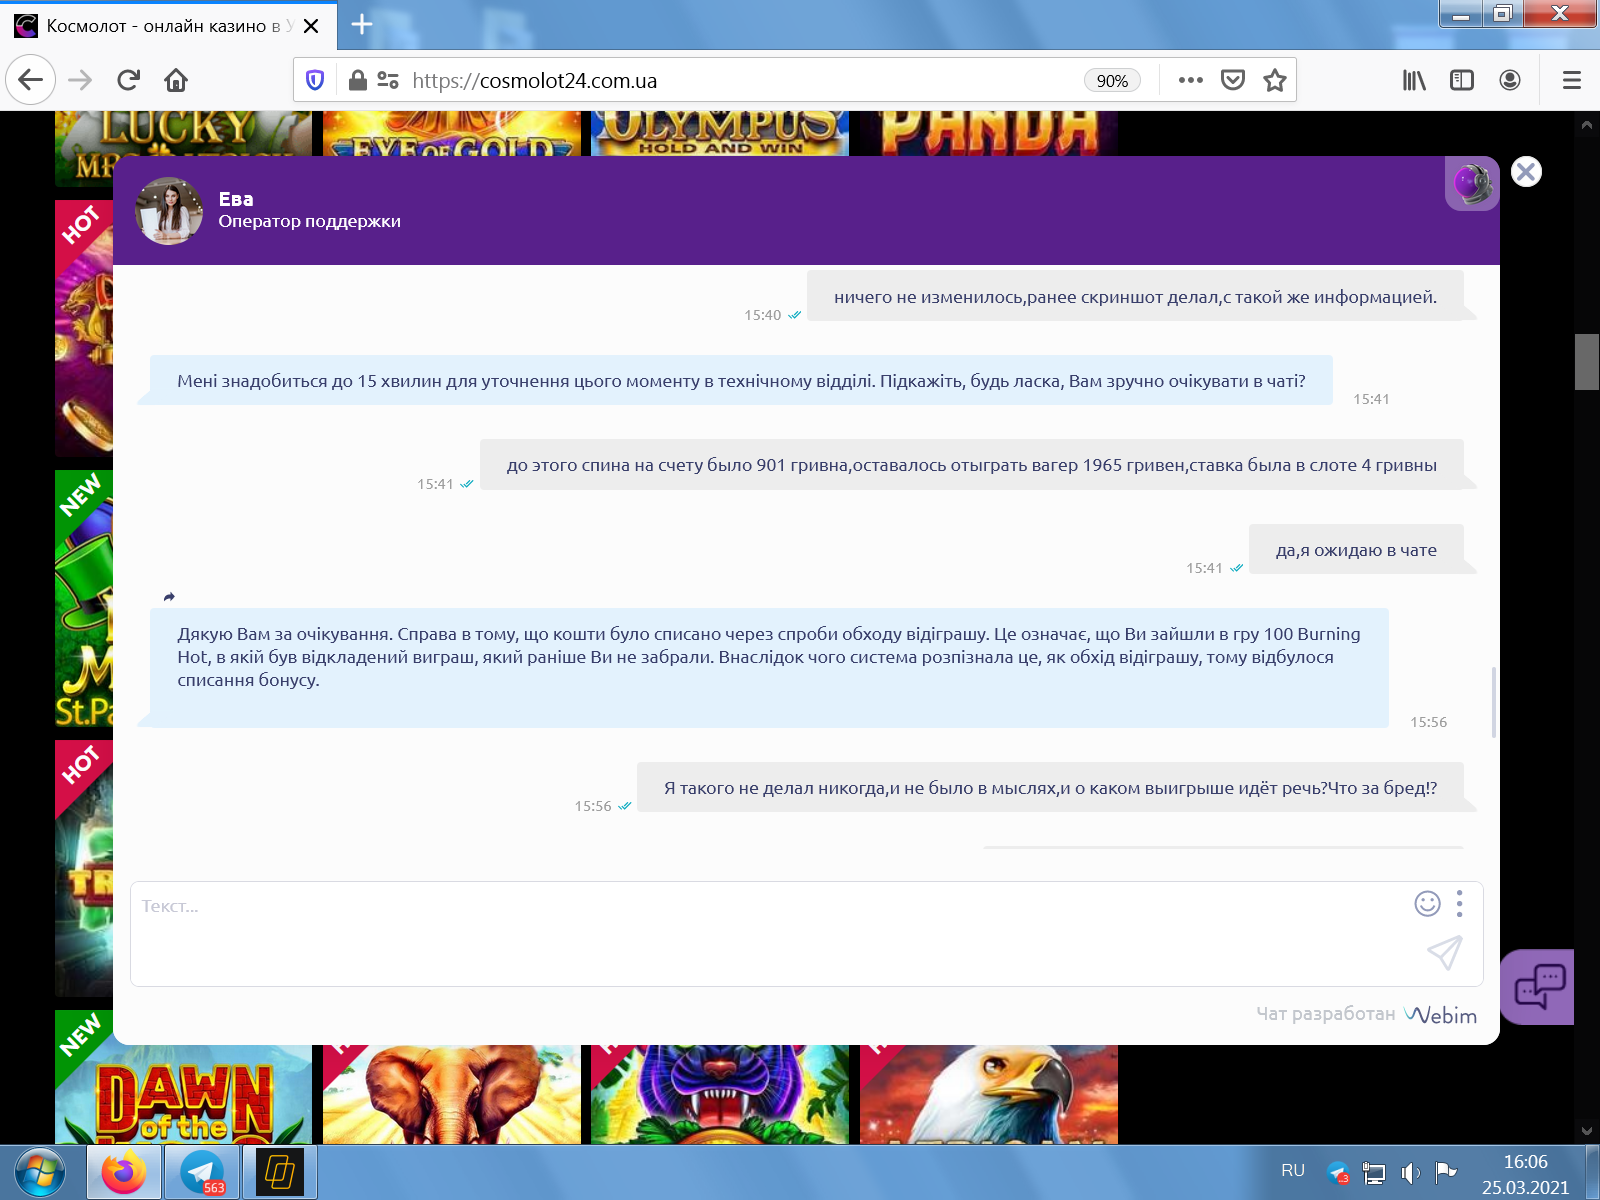
Task: Save page to Pocket
Action: (1233, 80)
